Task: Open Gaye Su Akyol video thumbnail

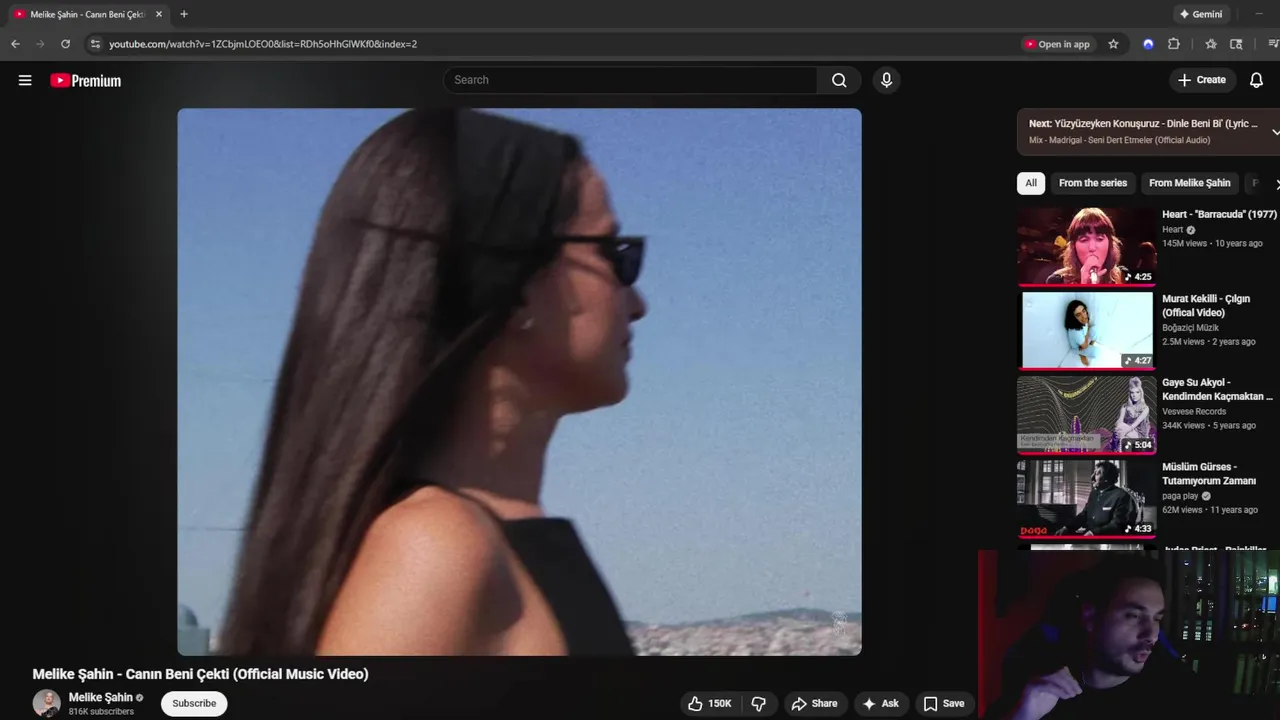Action: pos(1086,414)
